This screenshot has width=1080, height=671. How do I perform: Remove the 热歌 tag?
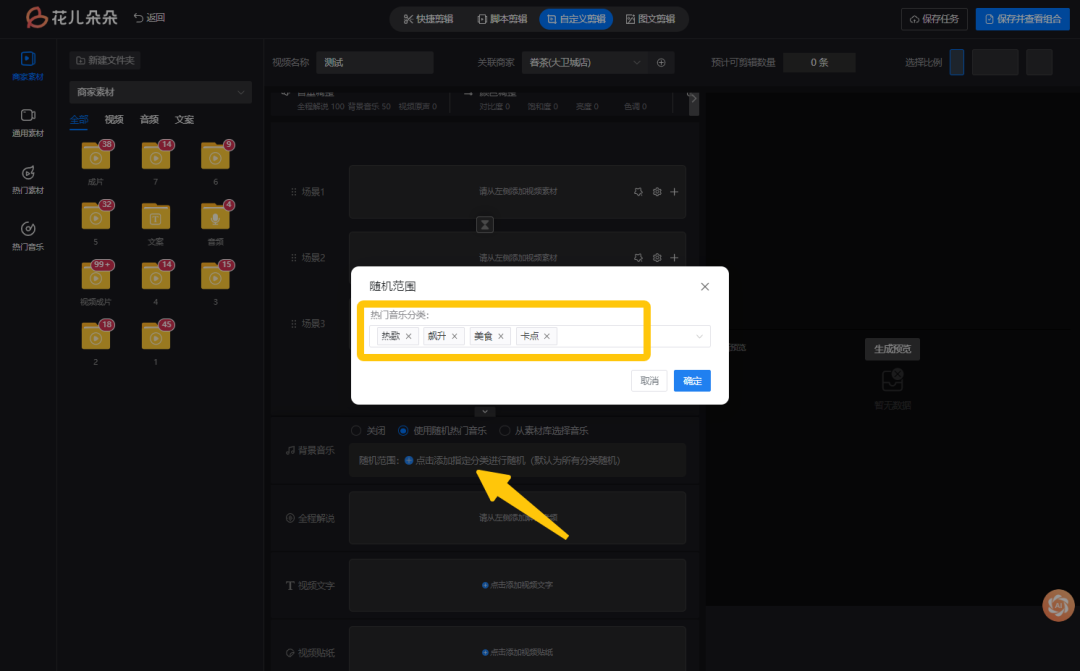click(408, 336)
